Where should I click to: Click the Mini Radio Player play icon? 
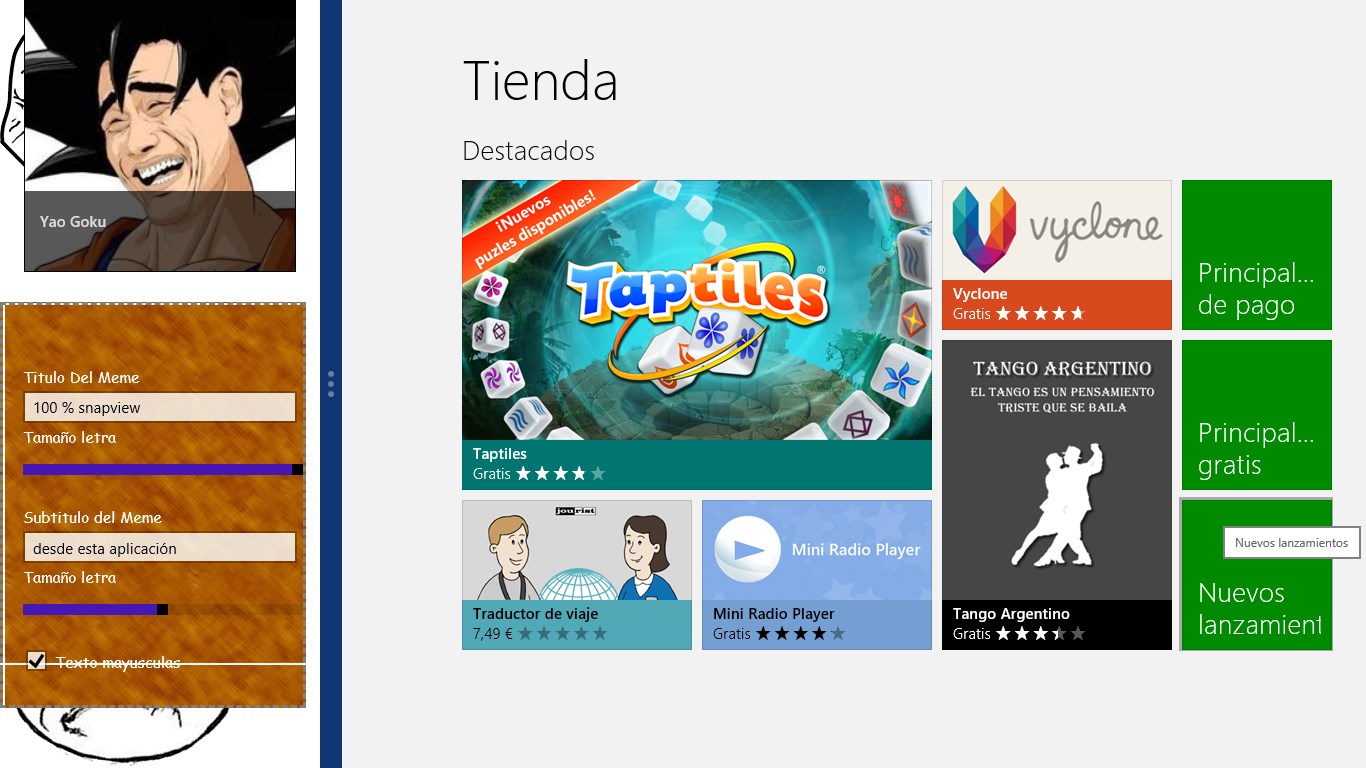tap(748, 549)
